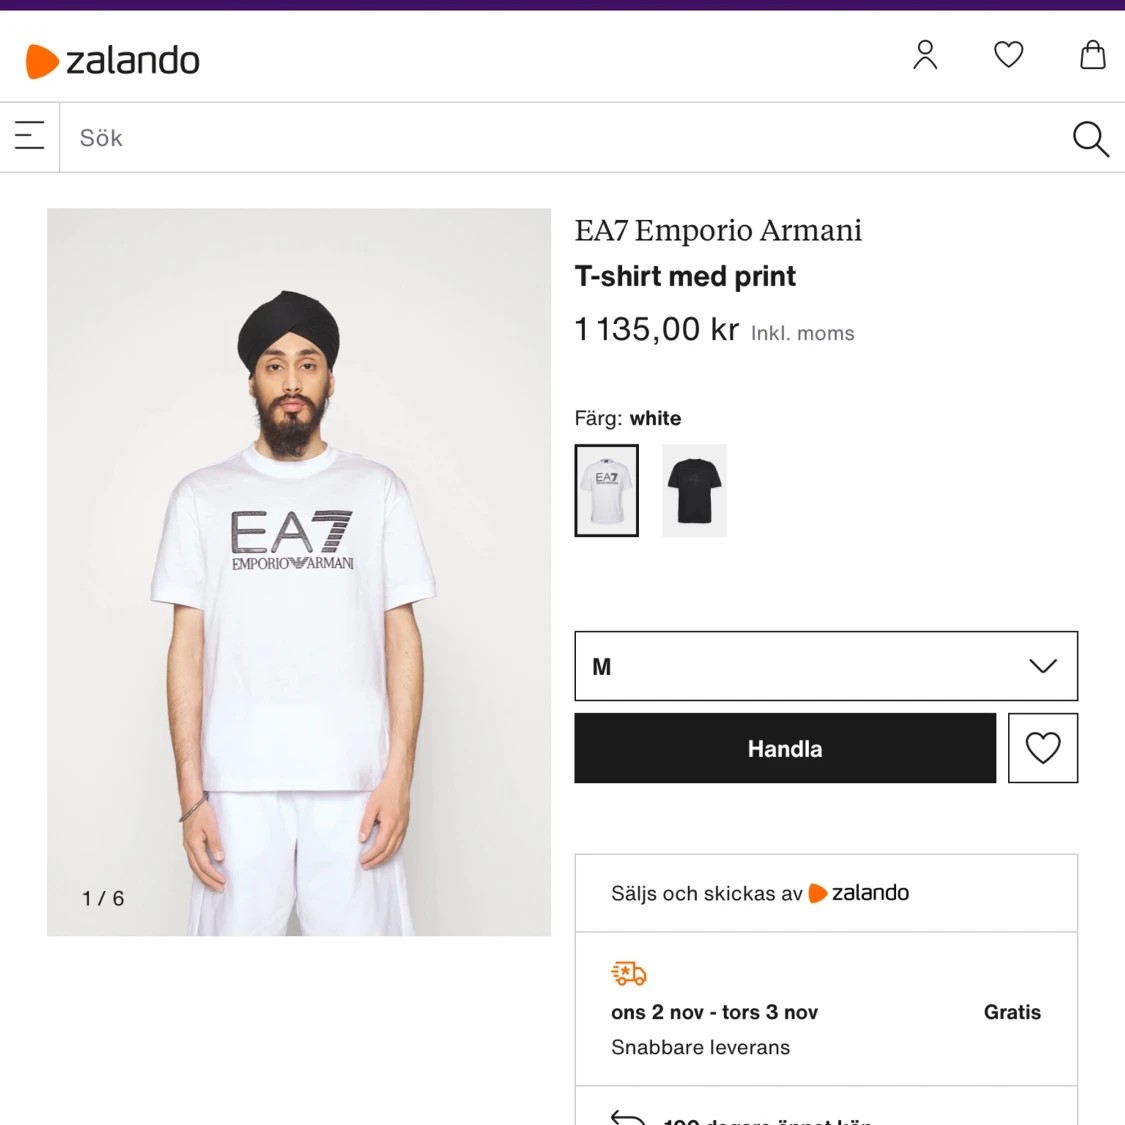Click the Handla button
1125x1125 pixels.
[785, 747]
